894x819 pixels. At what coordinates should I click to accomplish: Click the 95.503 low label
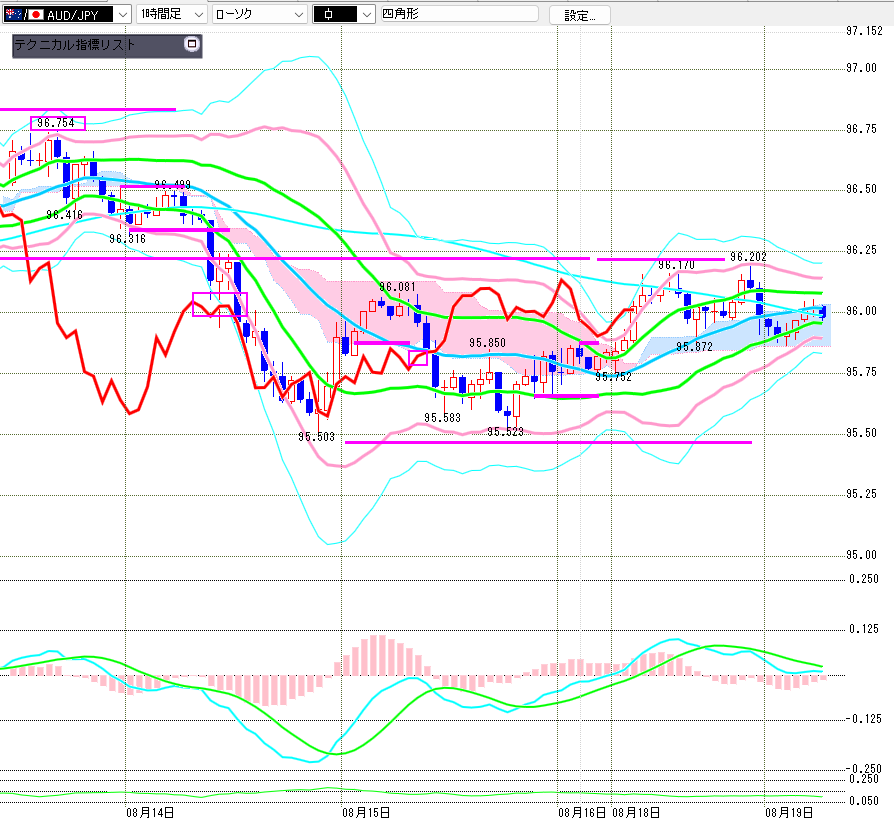pos(316,437)
